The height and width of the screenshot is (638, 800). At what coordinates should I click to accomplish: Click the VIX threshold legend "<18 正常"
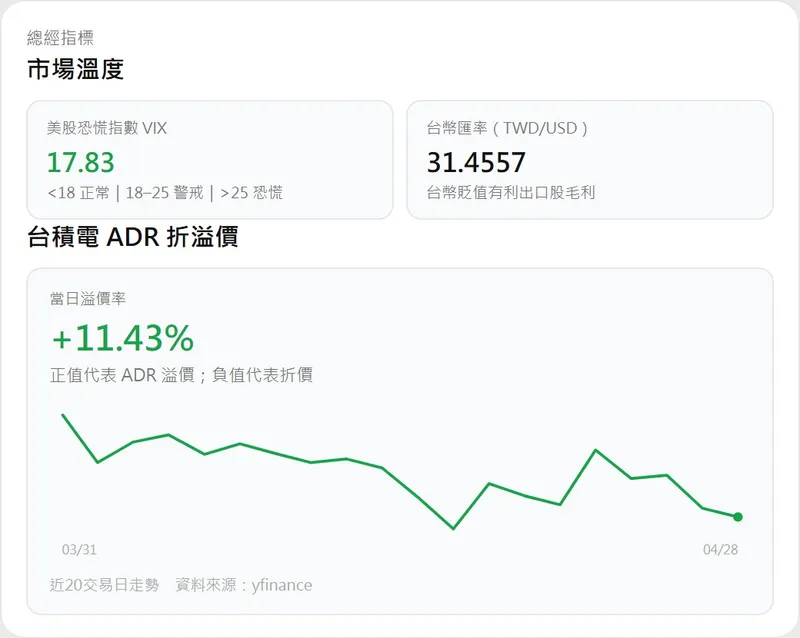(x=79, y=192)
